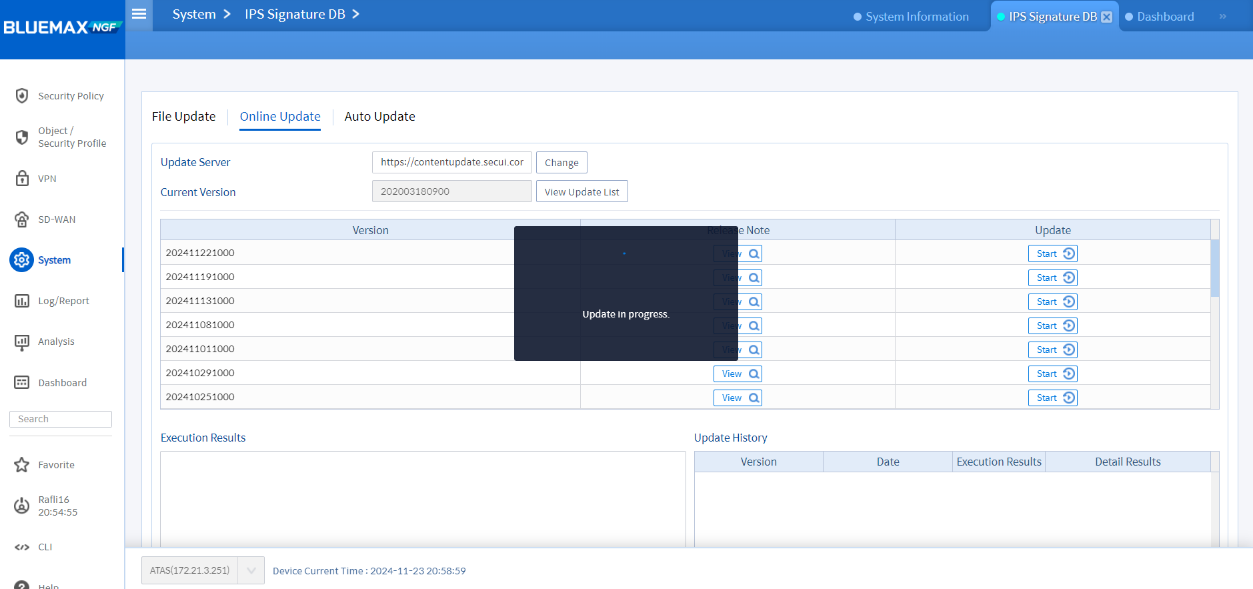Click Execution Results column in Update History
Screen dimensions: 1253x589
[x=999, y=462]
